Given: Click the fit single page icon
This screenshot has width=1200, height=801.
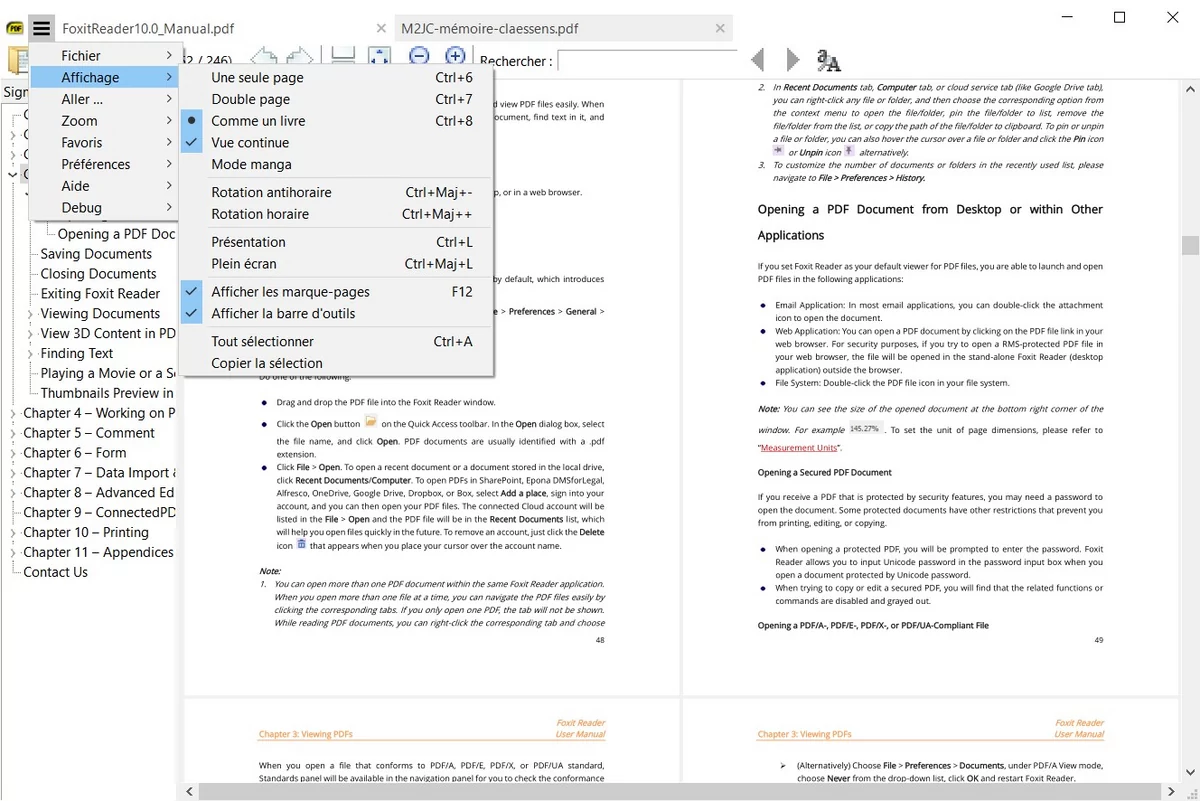Looking at the screenshot, I should (x=379, y=58).
